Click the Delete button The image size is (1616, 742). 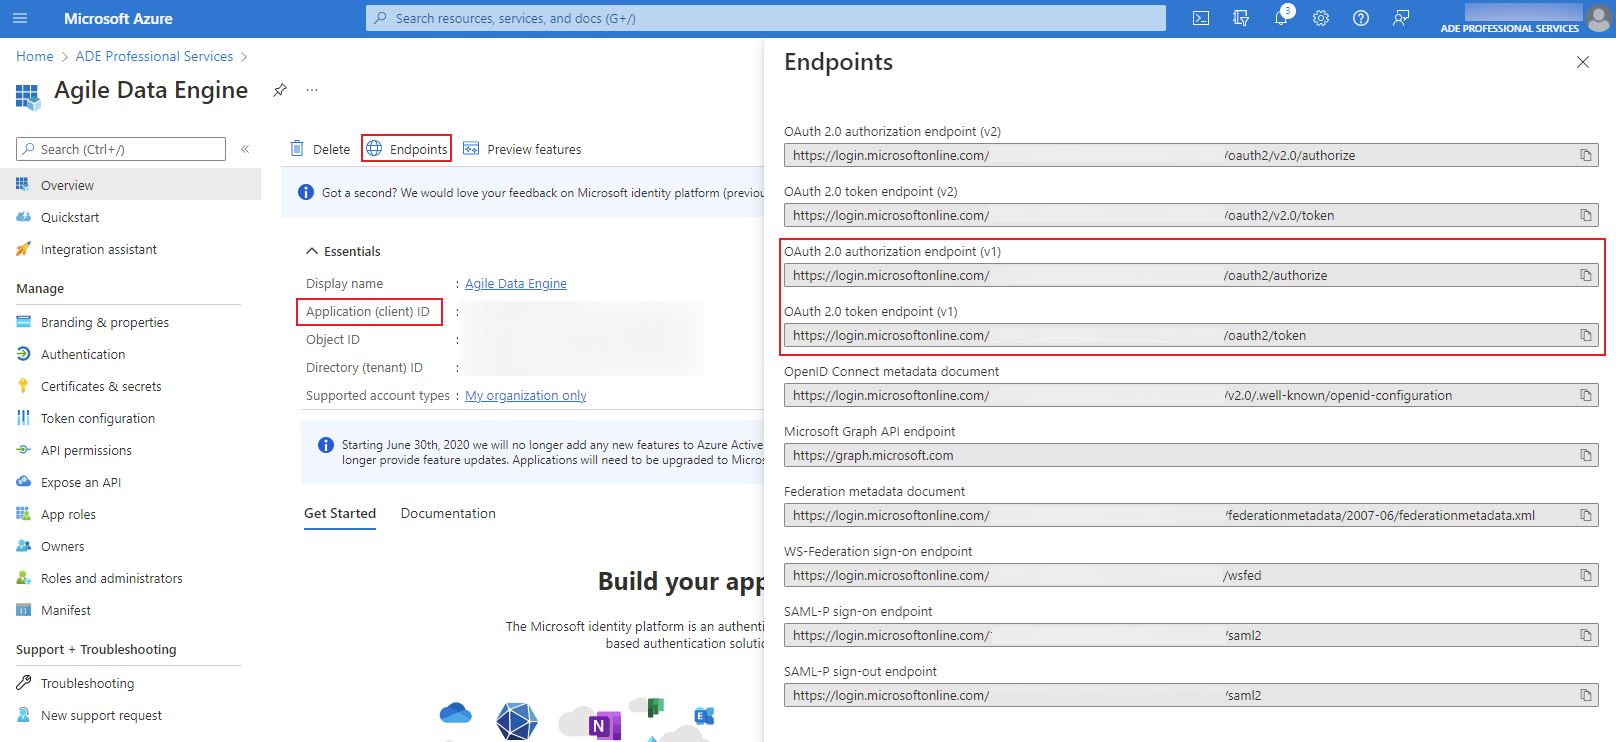pos(320,149)
